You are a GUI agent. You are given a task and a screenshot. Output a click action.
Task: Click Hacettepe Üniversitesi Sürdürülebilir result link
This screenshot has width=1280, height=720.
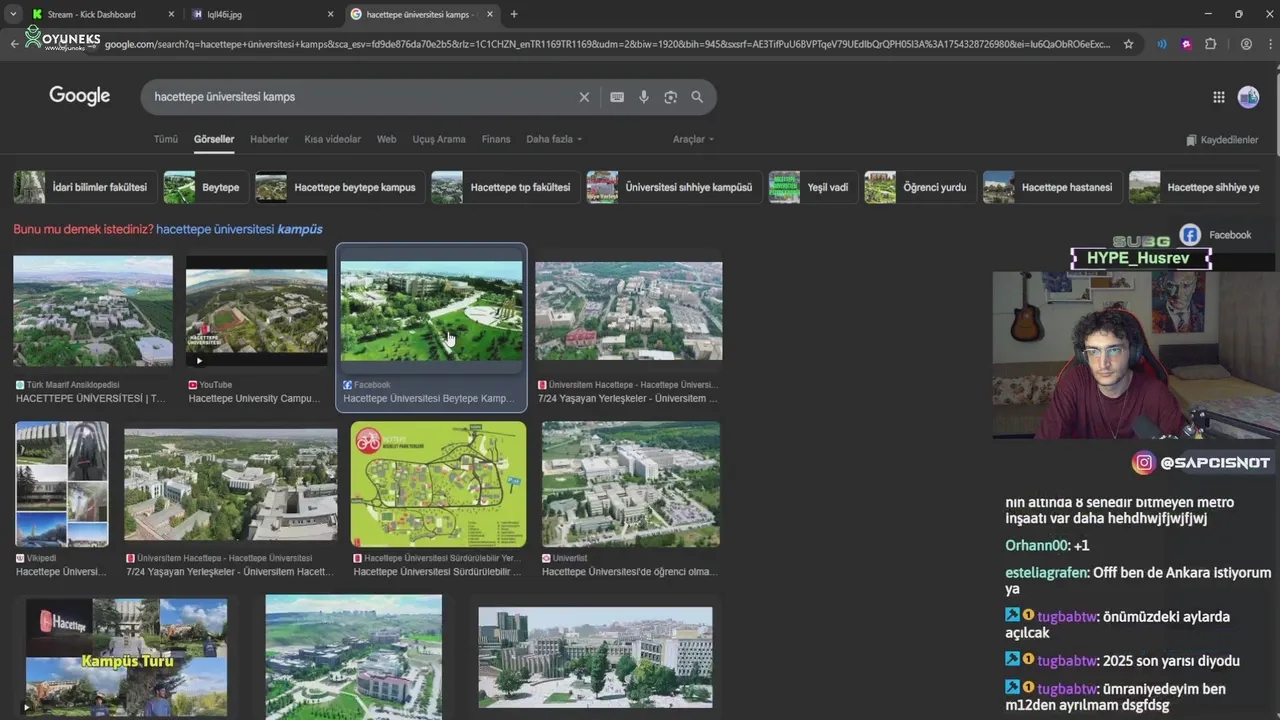[x=438, y=572]
